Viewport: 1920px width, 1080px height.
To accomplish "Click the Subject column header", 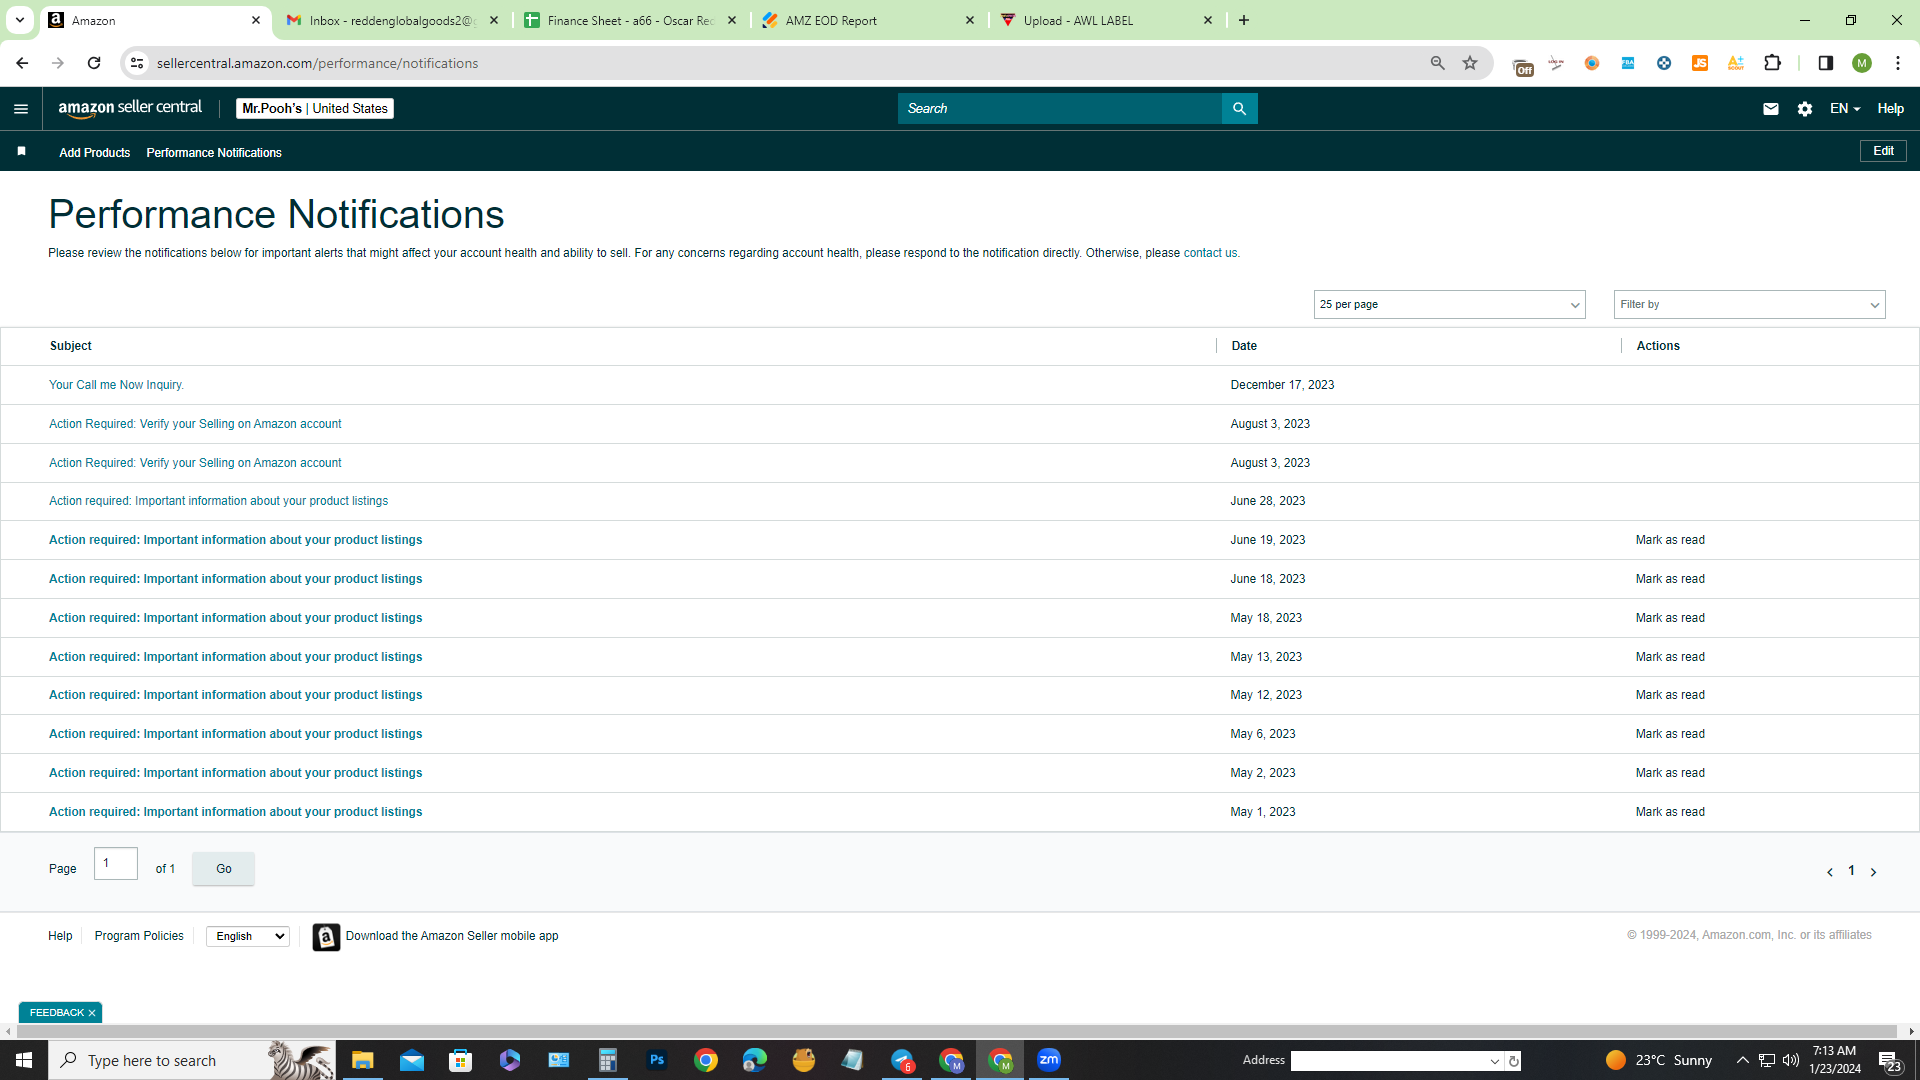I will tap(71, 346).
